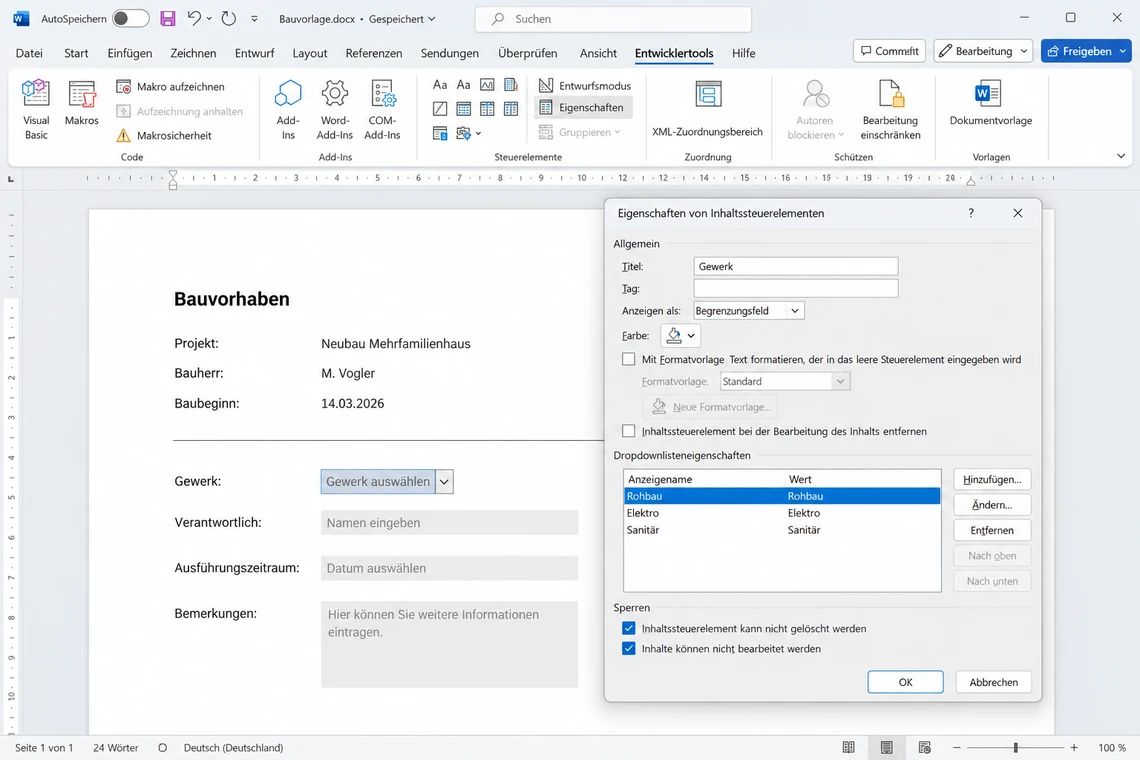
Task: Expand the Freigeben dropdown arrow
Action: pyautogui.click(x=1123, y=51)
